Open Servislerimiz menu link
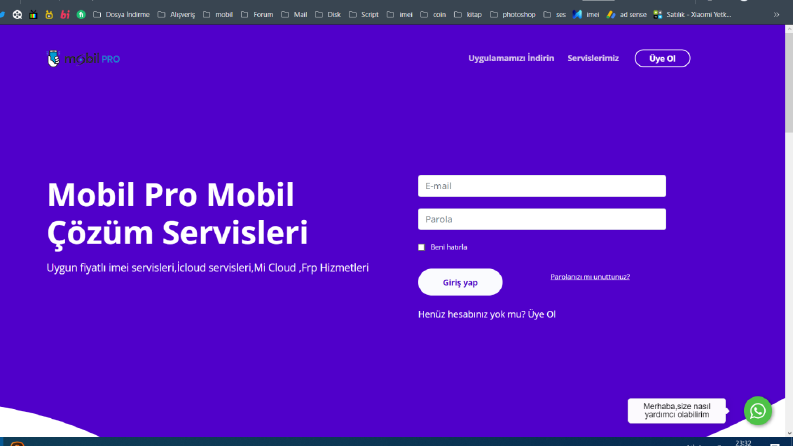 click(x=593, y=58)
